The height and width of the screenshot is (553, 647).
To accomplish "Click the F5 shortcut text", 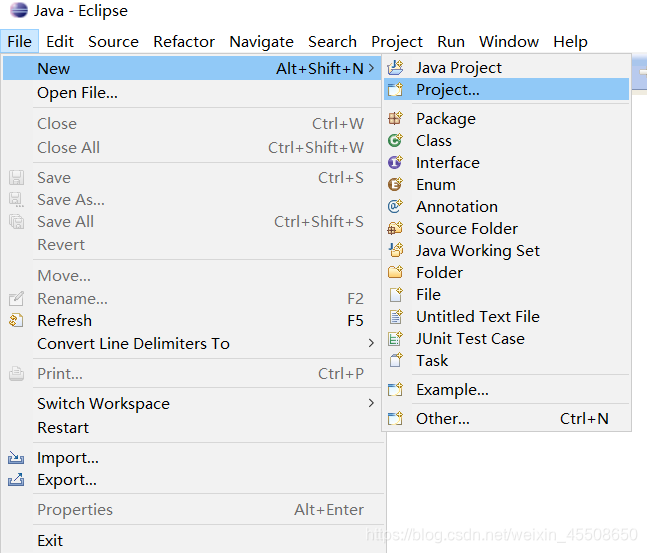I will point(355,320).
